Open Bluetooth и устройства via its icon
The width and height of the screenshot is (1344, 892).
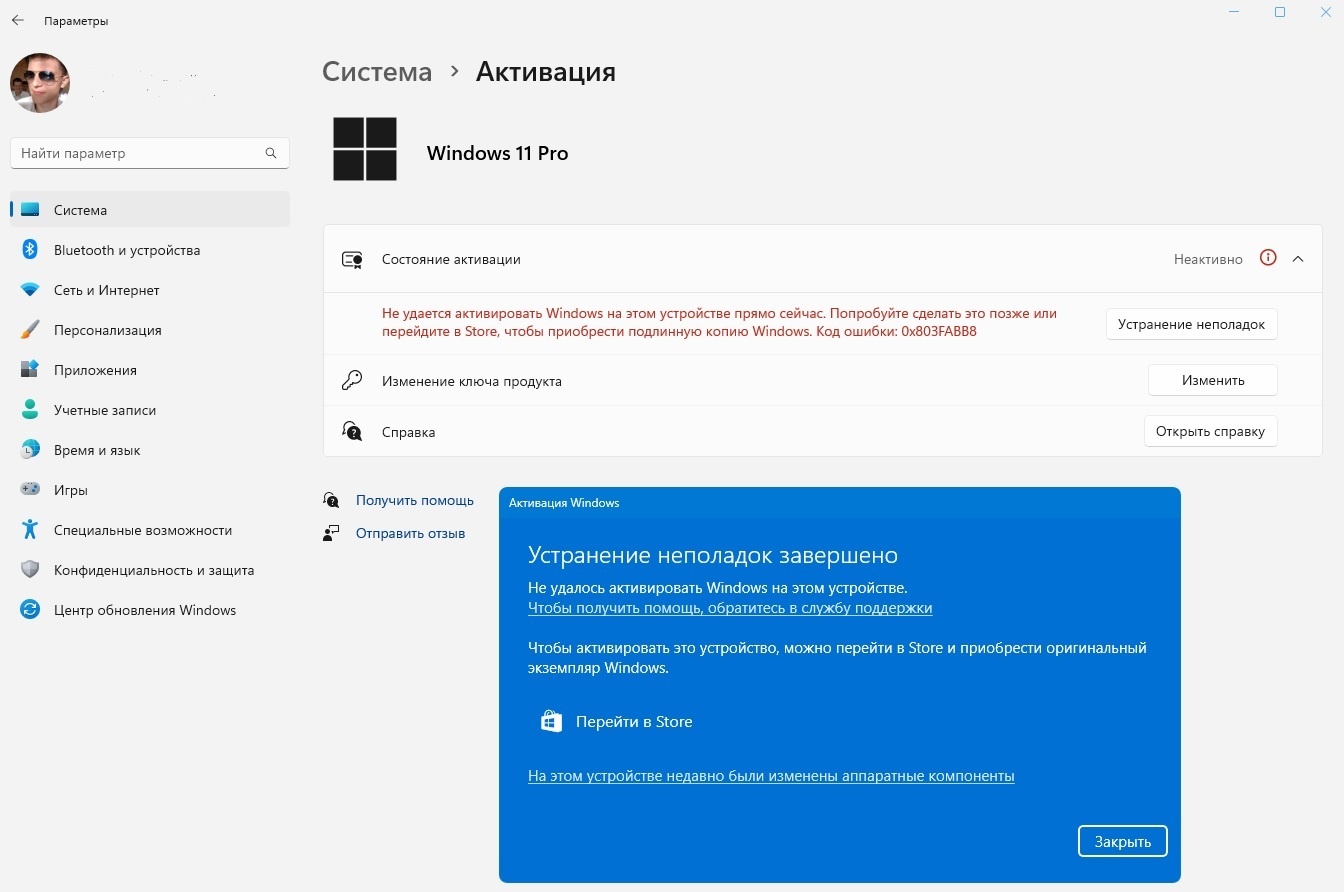click(30, 250)
